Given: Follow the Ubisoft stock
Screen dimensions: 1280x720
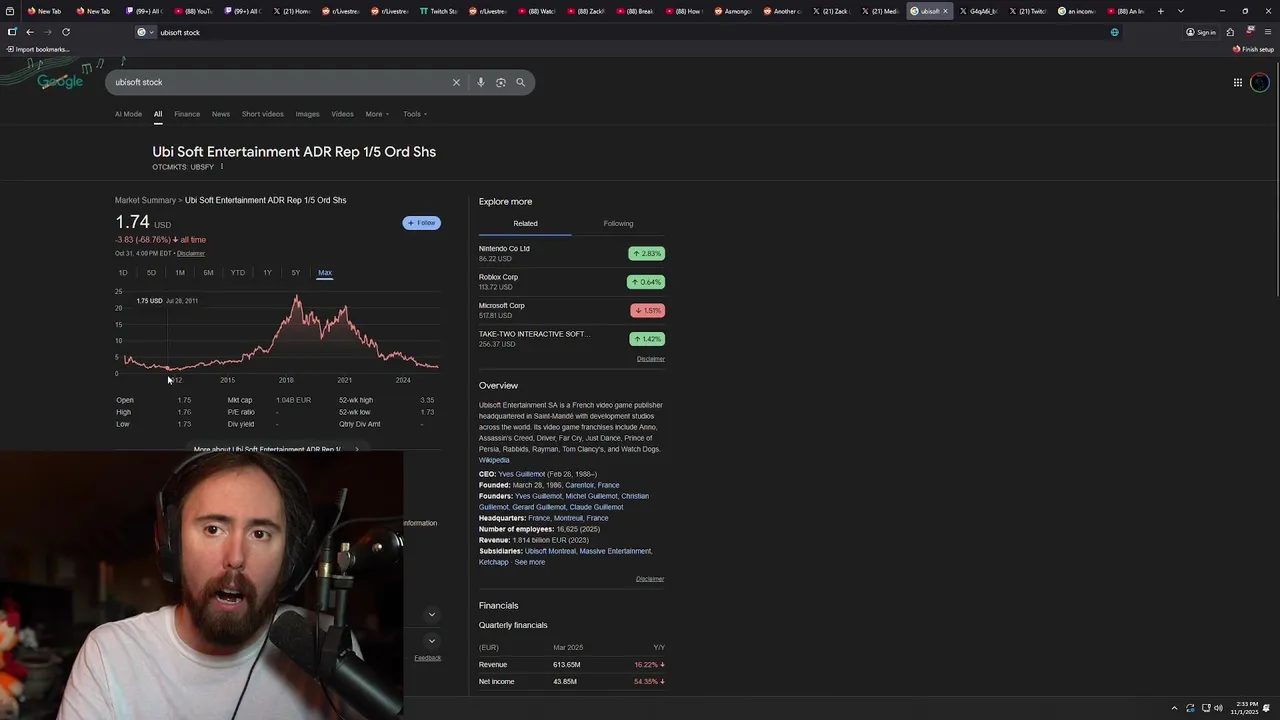Looking at the screenshot, I should [x=422, y=223].
